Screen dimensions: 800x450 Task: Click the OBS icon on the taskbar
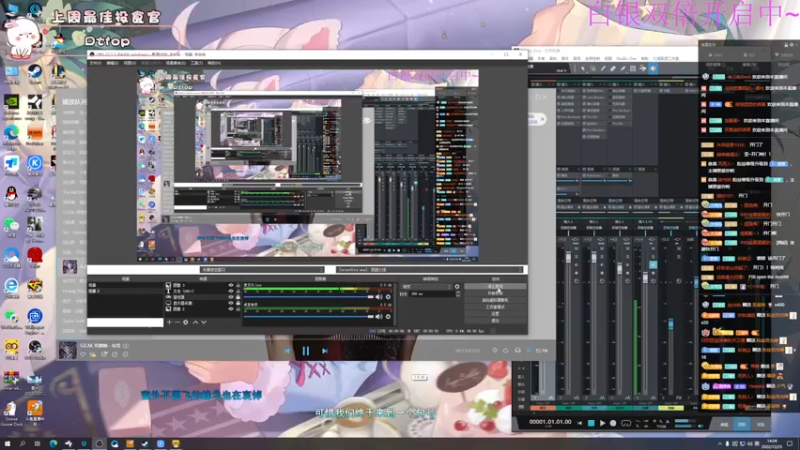99,444
